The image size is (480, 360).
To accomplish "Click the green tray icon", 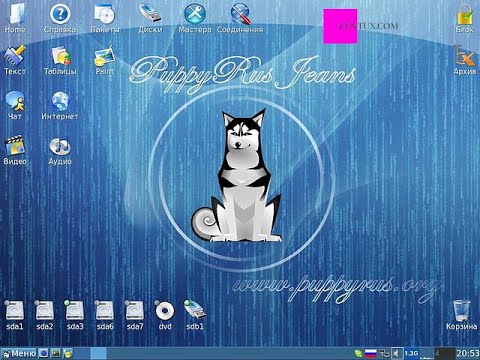I will point(359,353).
